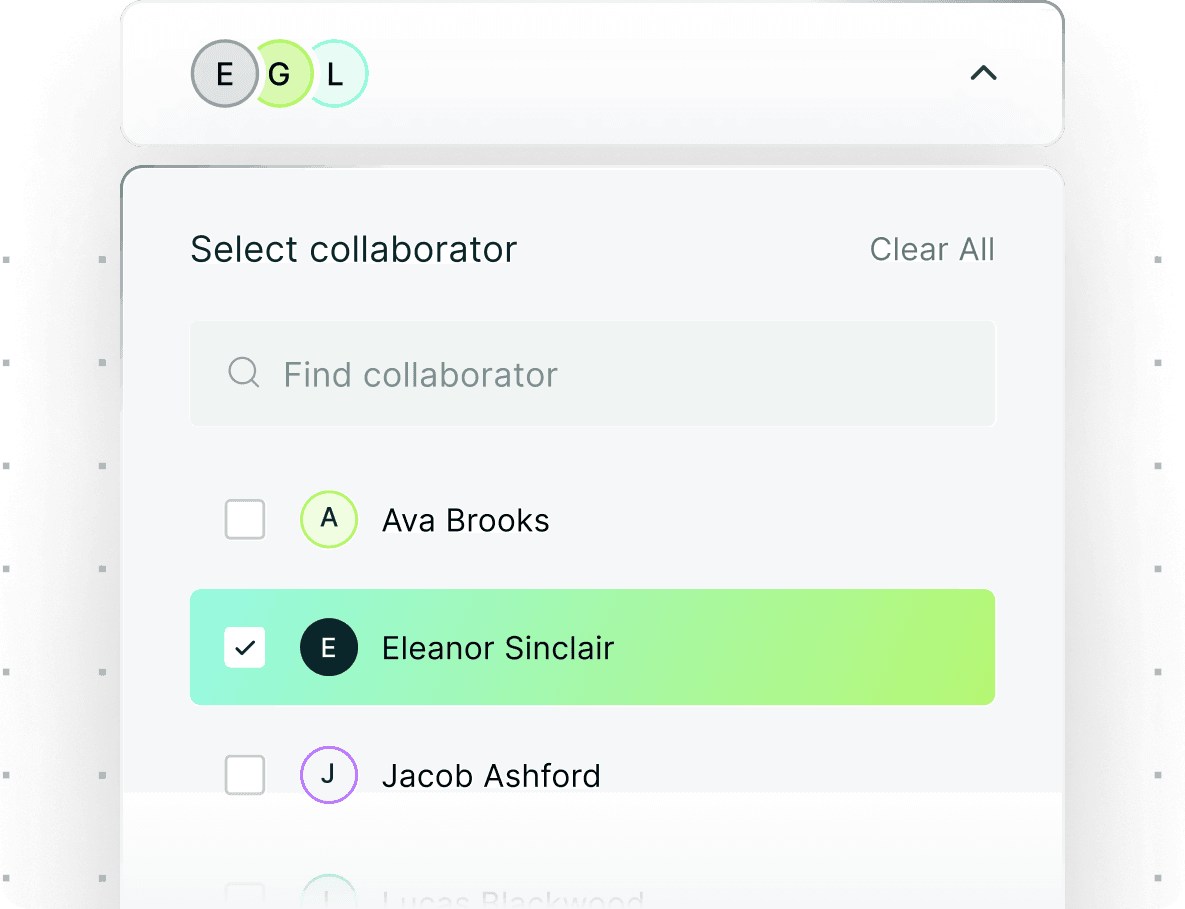Uncheck the Eleanor Sinclair checkbox

[x=245, y=647]
